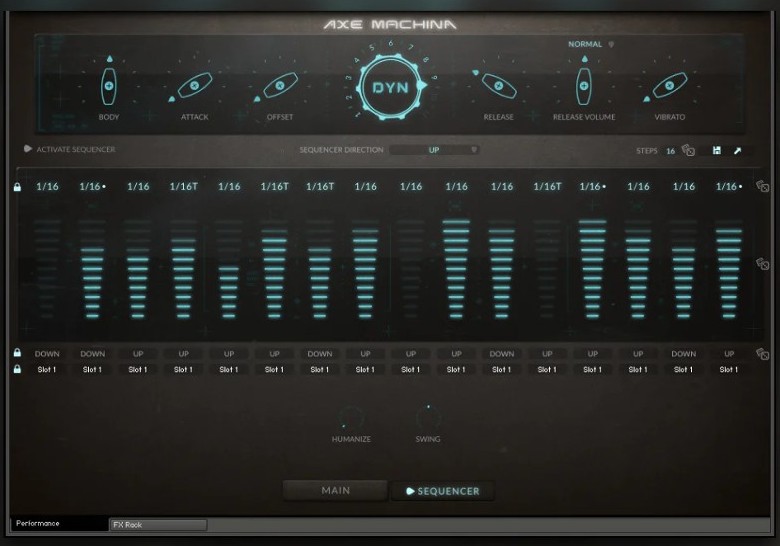Click the step 12 dimmed velocity bar
Screen dimensions: 780x546
tap(547, 268)
